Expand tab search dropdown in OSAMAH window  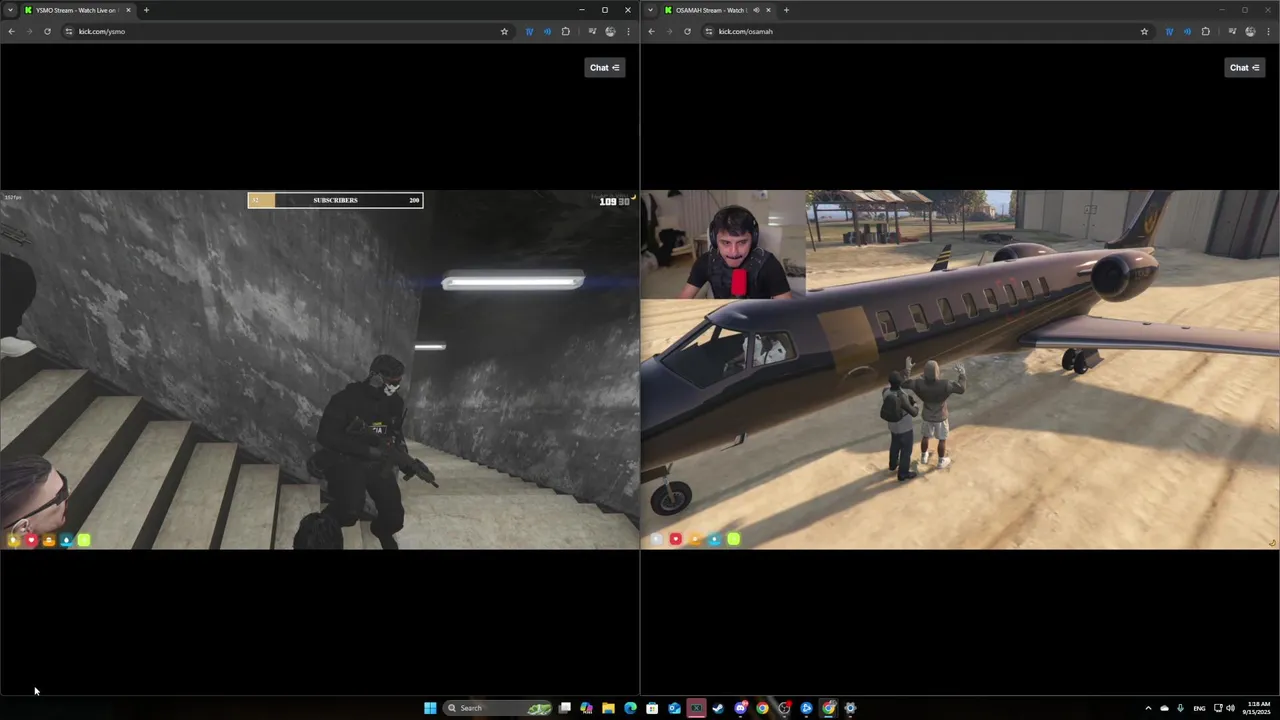[x=651, y=10]
